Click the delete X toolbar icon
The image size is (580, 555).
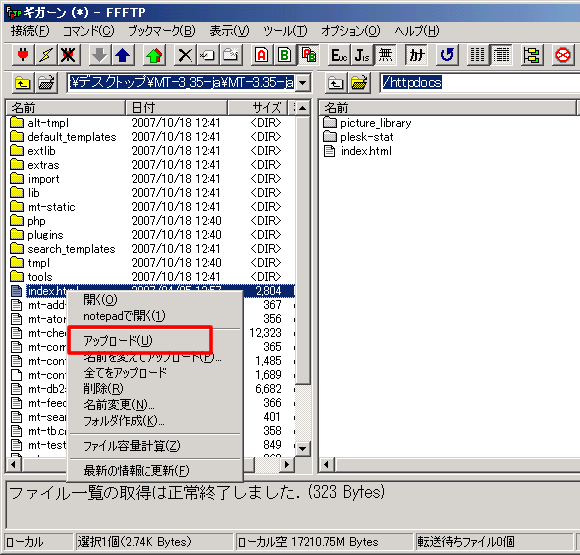(185, 55)
